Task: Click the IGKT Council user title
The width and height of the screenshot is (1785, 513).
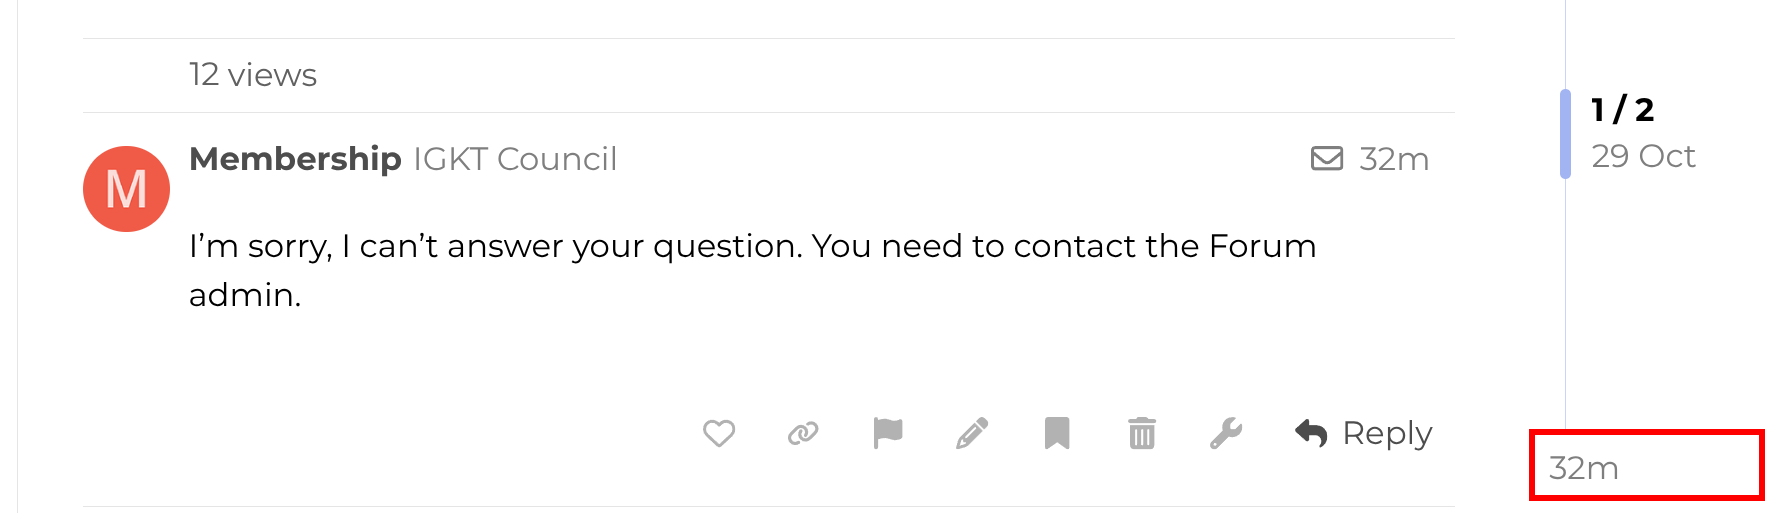Action: pos(515,159)
